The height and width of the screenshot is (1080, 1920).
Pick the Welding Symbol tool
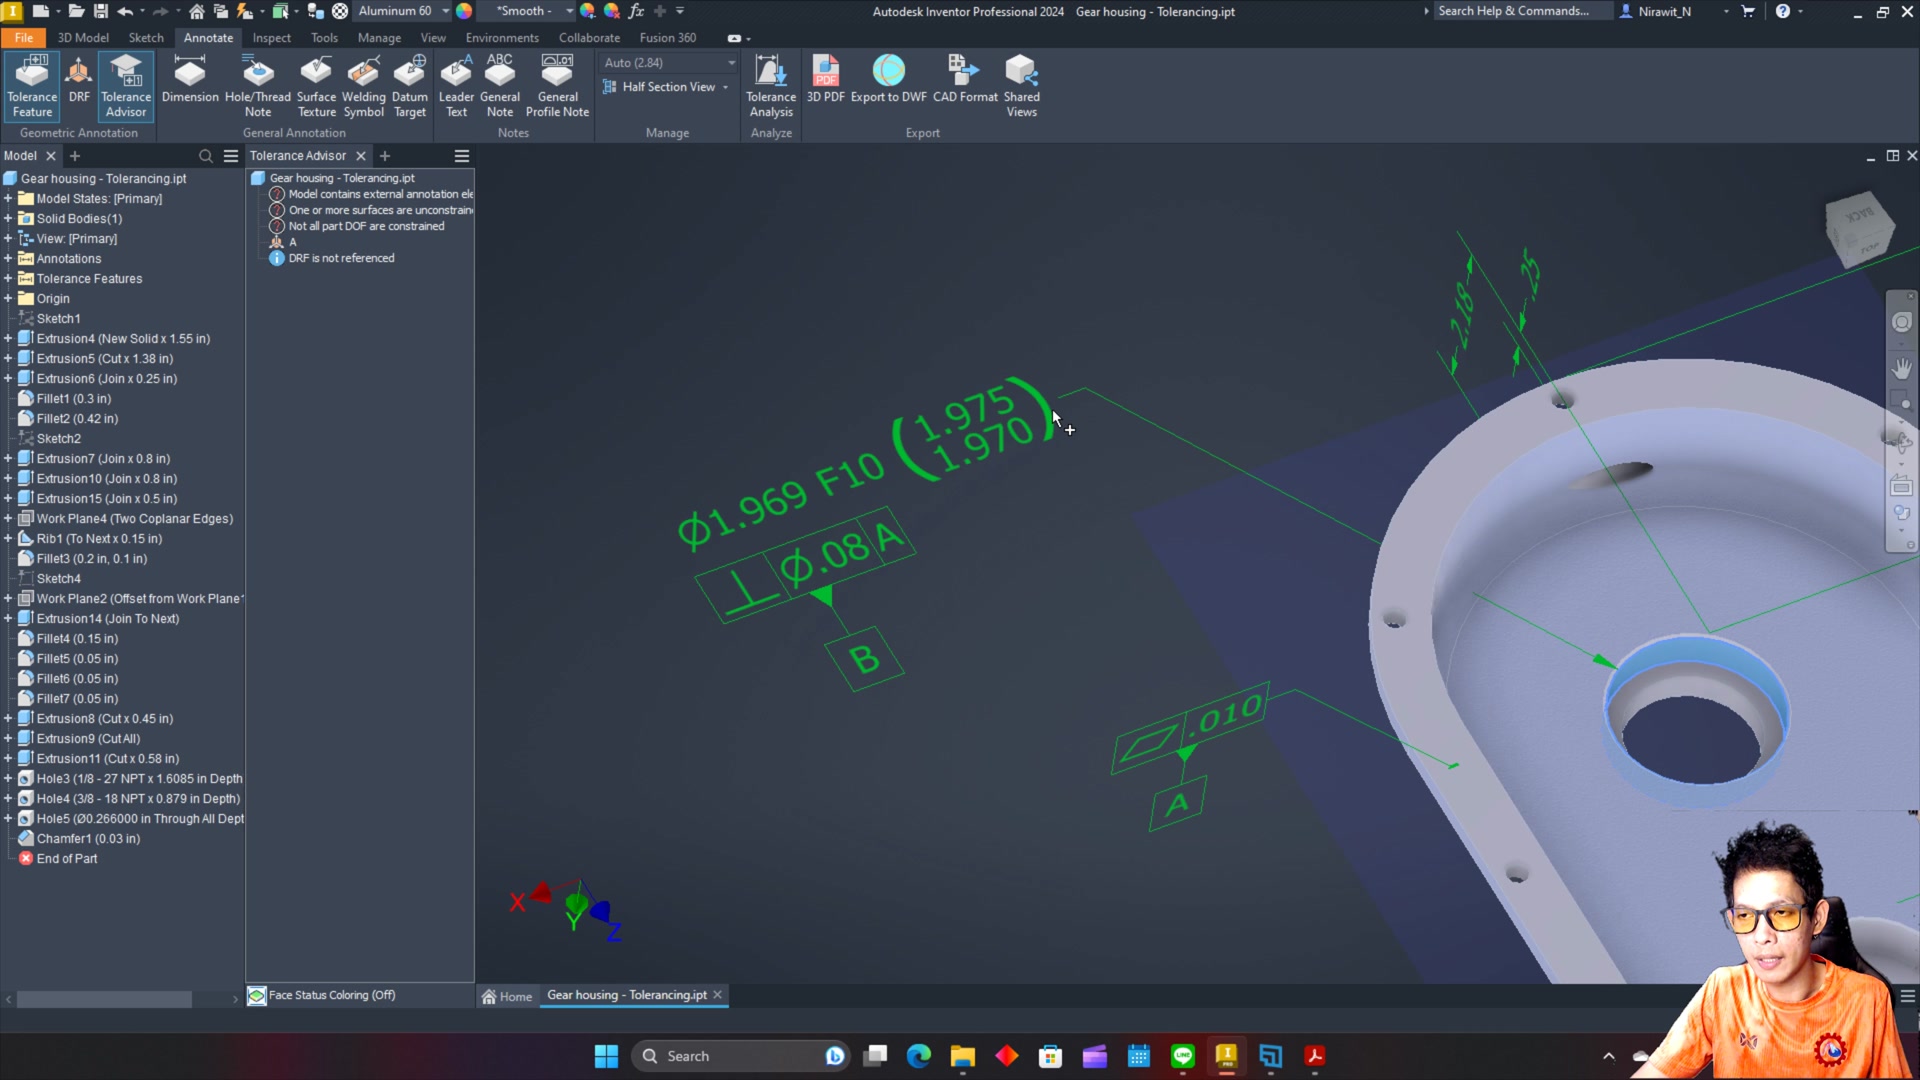(x=363, y=86)
